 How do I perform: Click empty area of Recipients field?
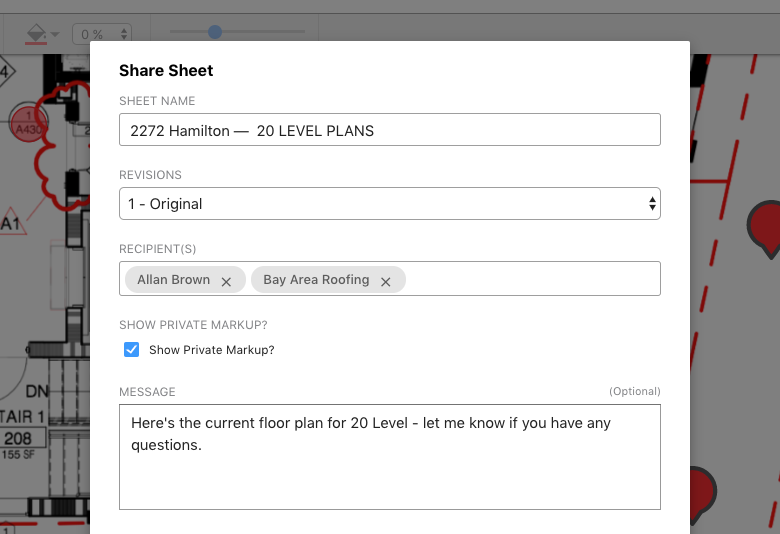(x=530, y=279)
